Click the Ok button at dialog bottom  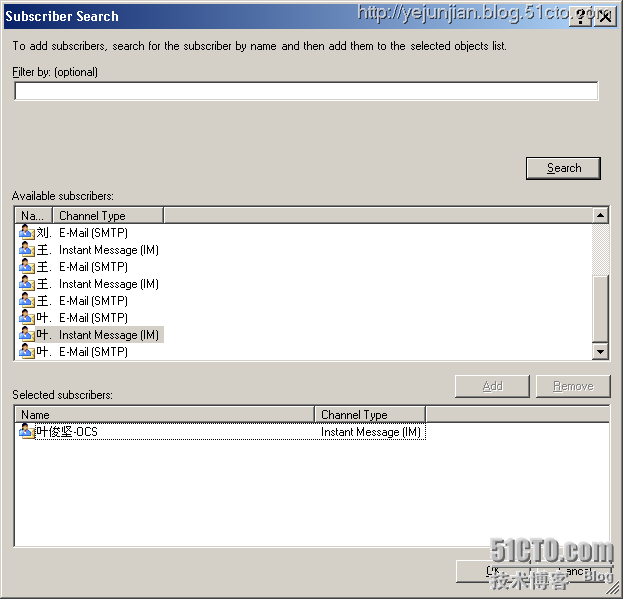[x=493, y=571]
